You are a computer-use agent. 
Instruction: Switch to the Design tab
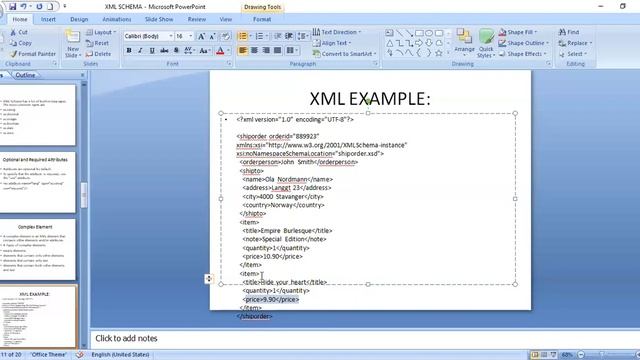pos(79,19)
